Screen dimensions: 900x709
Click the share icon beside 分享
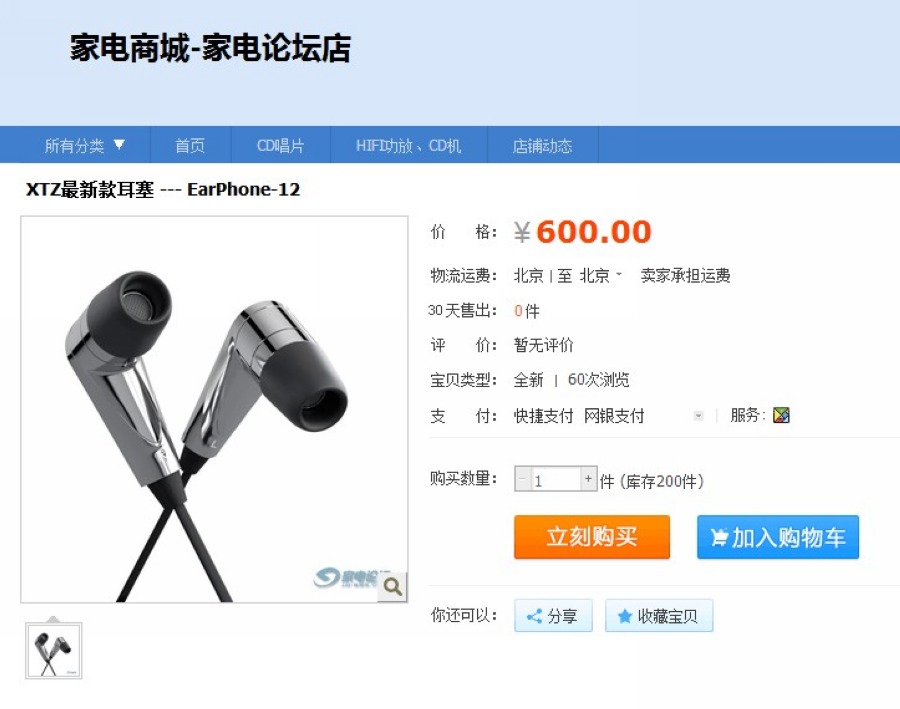(x=534, y=617)
